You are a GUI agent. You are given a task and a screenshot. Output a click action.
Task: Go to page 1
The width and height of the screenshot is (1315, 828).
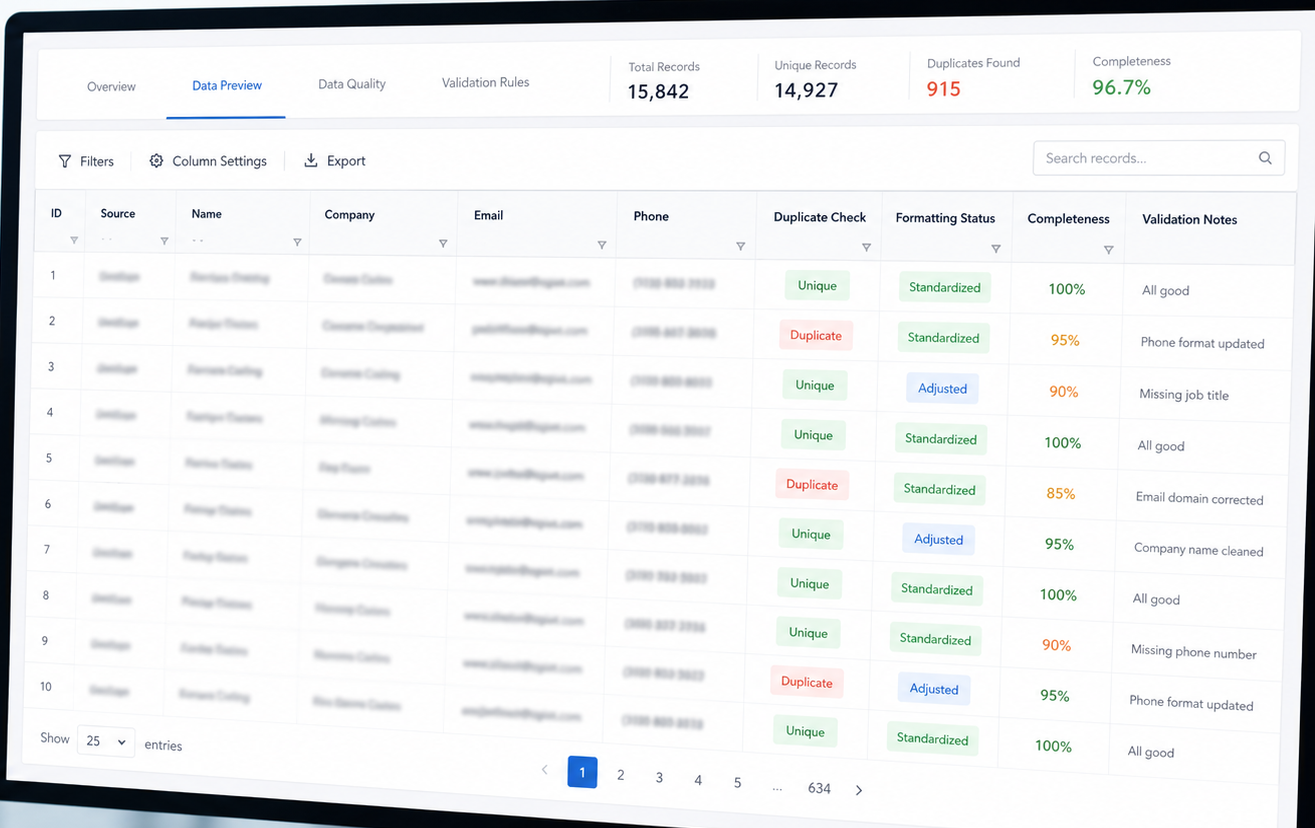[x=582, y=772]
